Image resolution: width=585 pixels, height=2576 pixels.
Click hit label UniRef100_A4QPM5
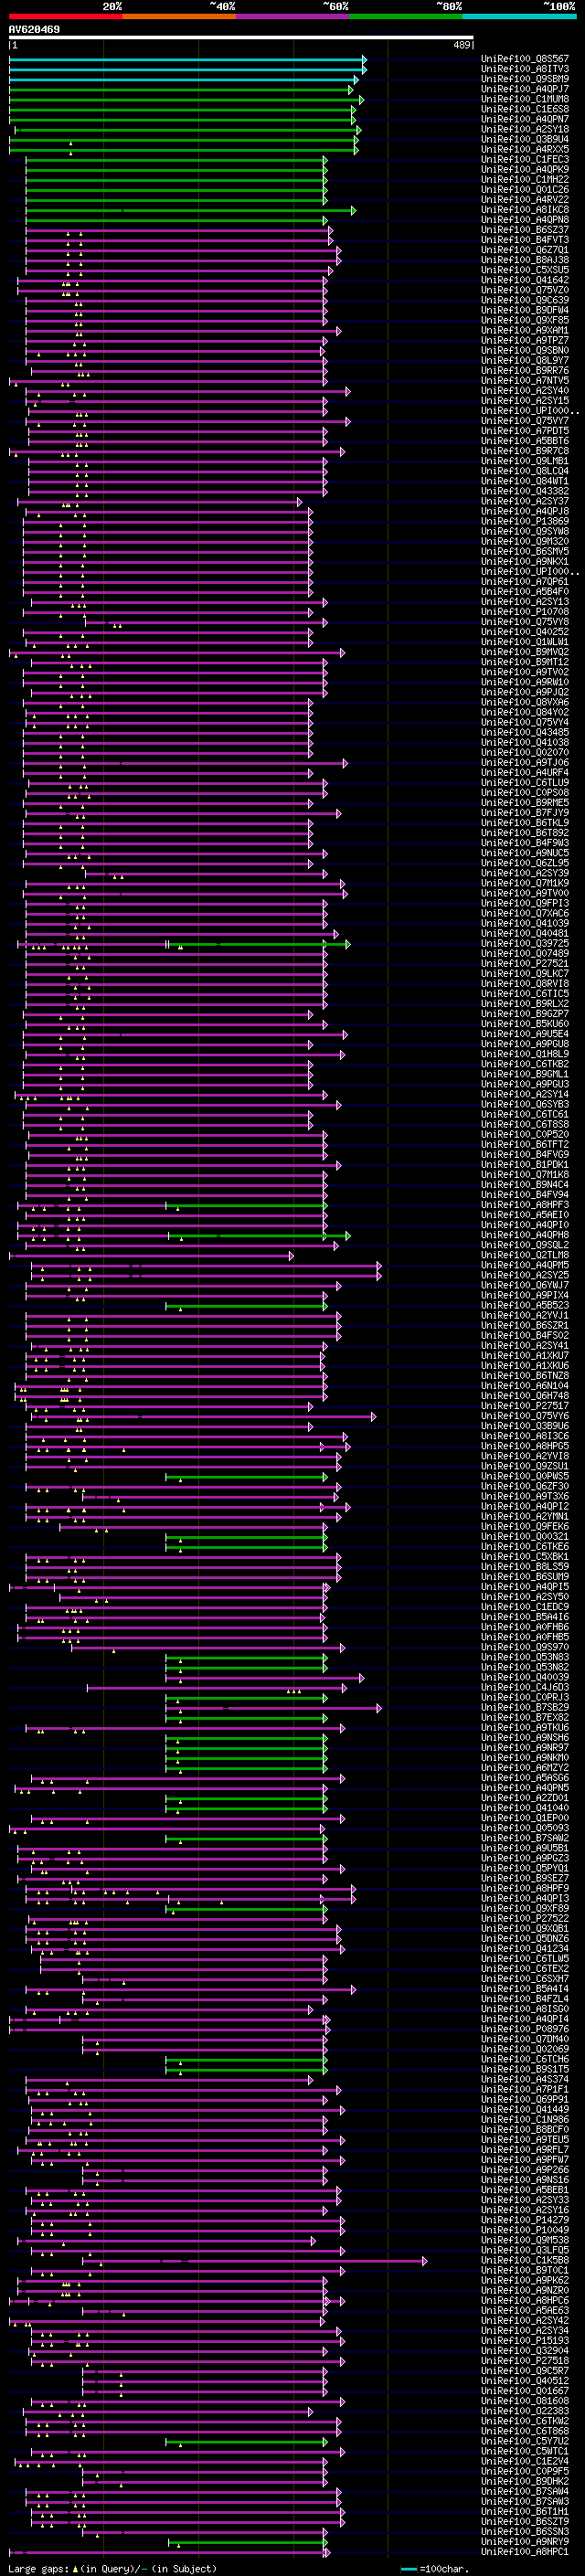click(x=525, y=1265)
